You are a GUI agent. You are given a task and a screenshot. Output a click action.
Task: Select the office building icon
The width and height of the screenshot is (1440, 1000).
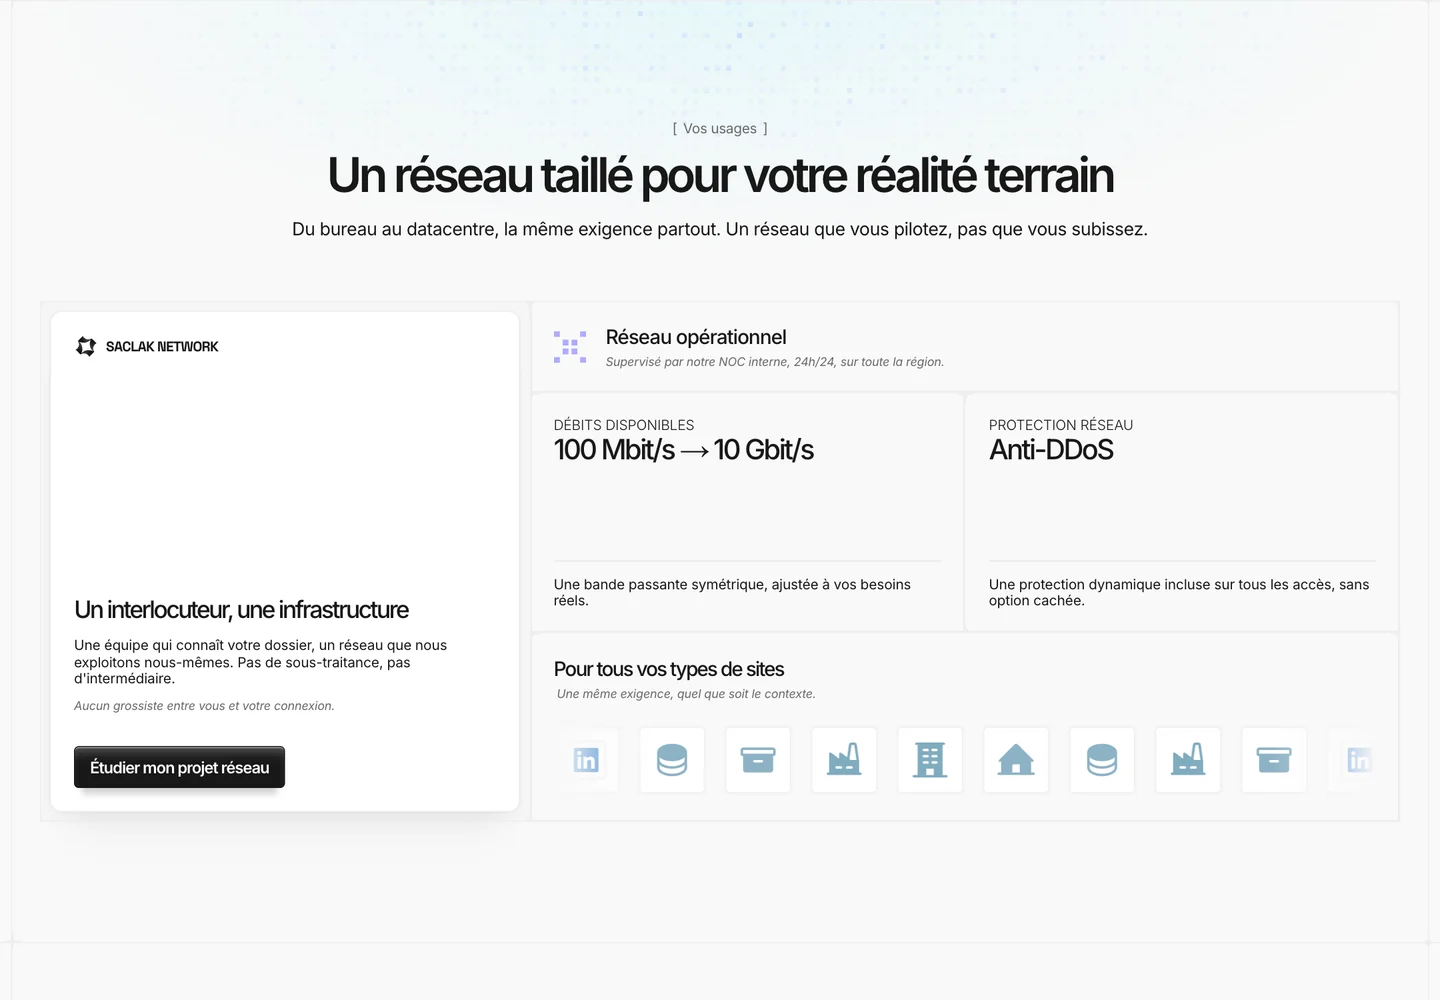click(x=930, y=760)
